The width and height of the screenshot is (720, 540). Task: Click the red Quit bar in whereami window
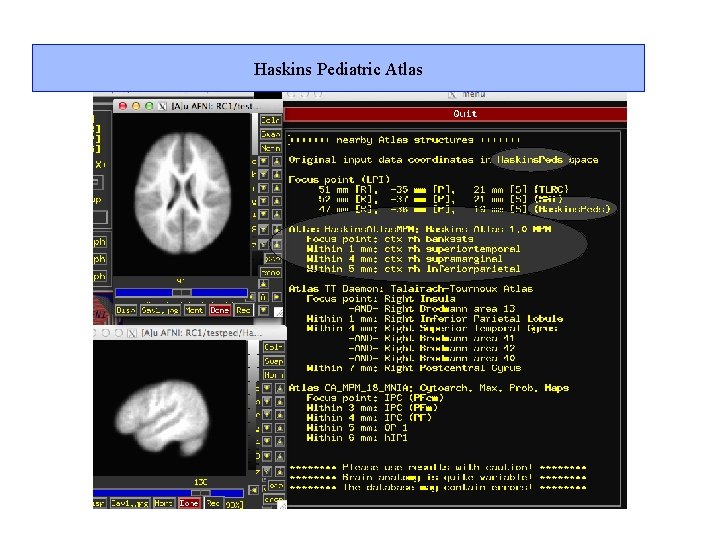click(x=455, y=114)
